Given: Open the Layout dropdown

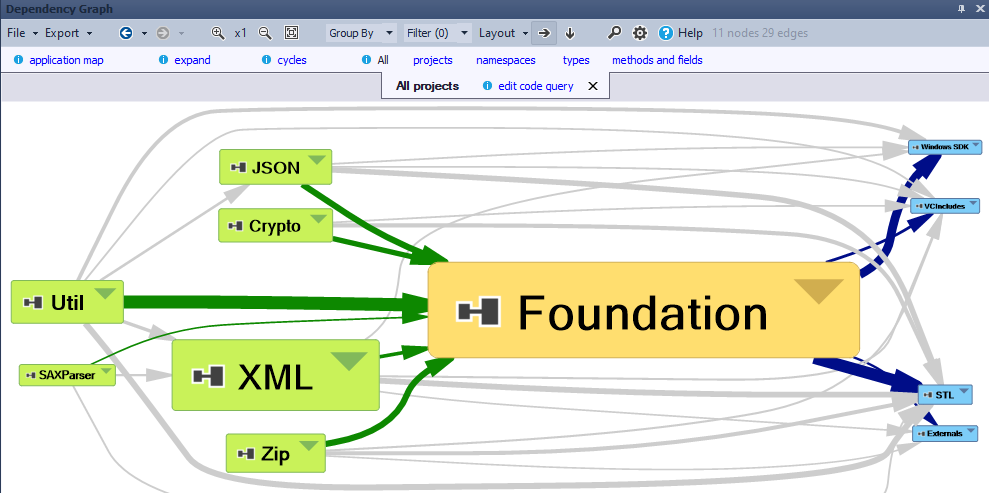Looking at the screenshot, I should coord(503,33).
